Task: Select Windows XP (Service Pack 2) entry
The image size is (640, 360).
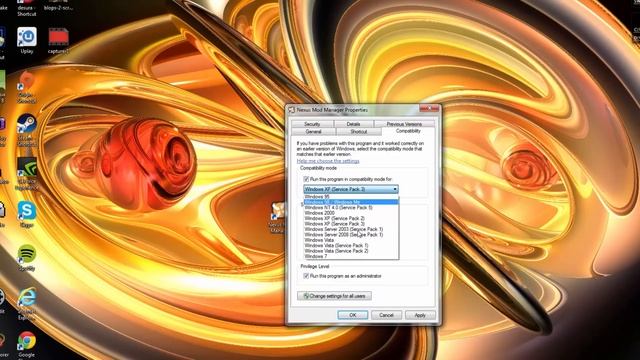Action: point(351,218)
